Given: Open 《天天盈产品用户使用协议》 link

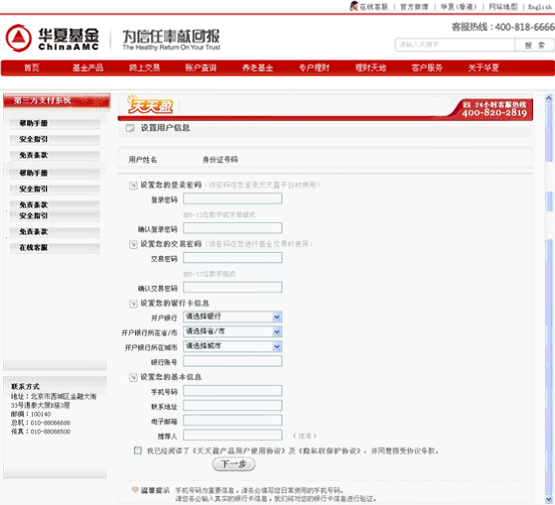Looking at the screenshot, I should (x=239, y=451).
